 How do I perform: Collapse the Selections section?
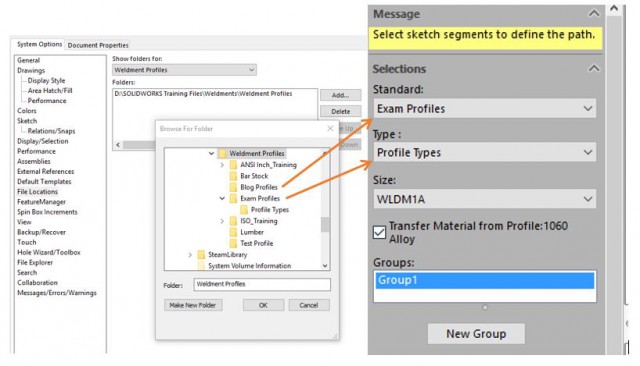[594, 68]
